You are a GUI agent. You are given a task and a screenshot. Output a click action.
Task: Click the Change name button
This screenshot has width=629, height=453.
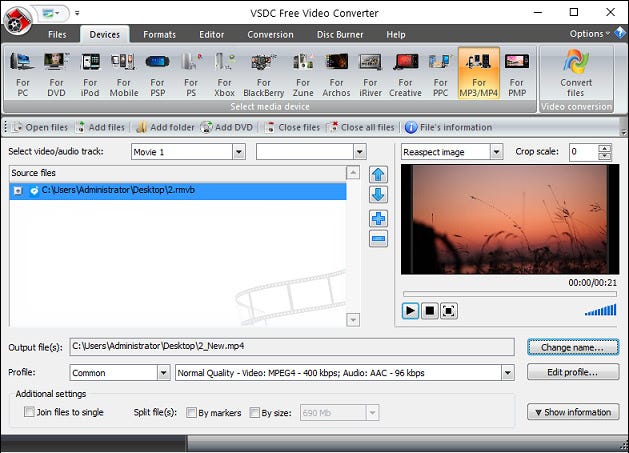[573, 347]
